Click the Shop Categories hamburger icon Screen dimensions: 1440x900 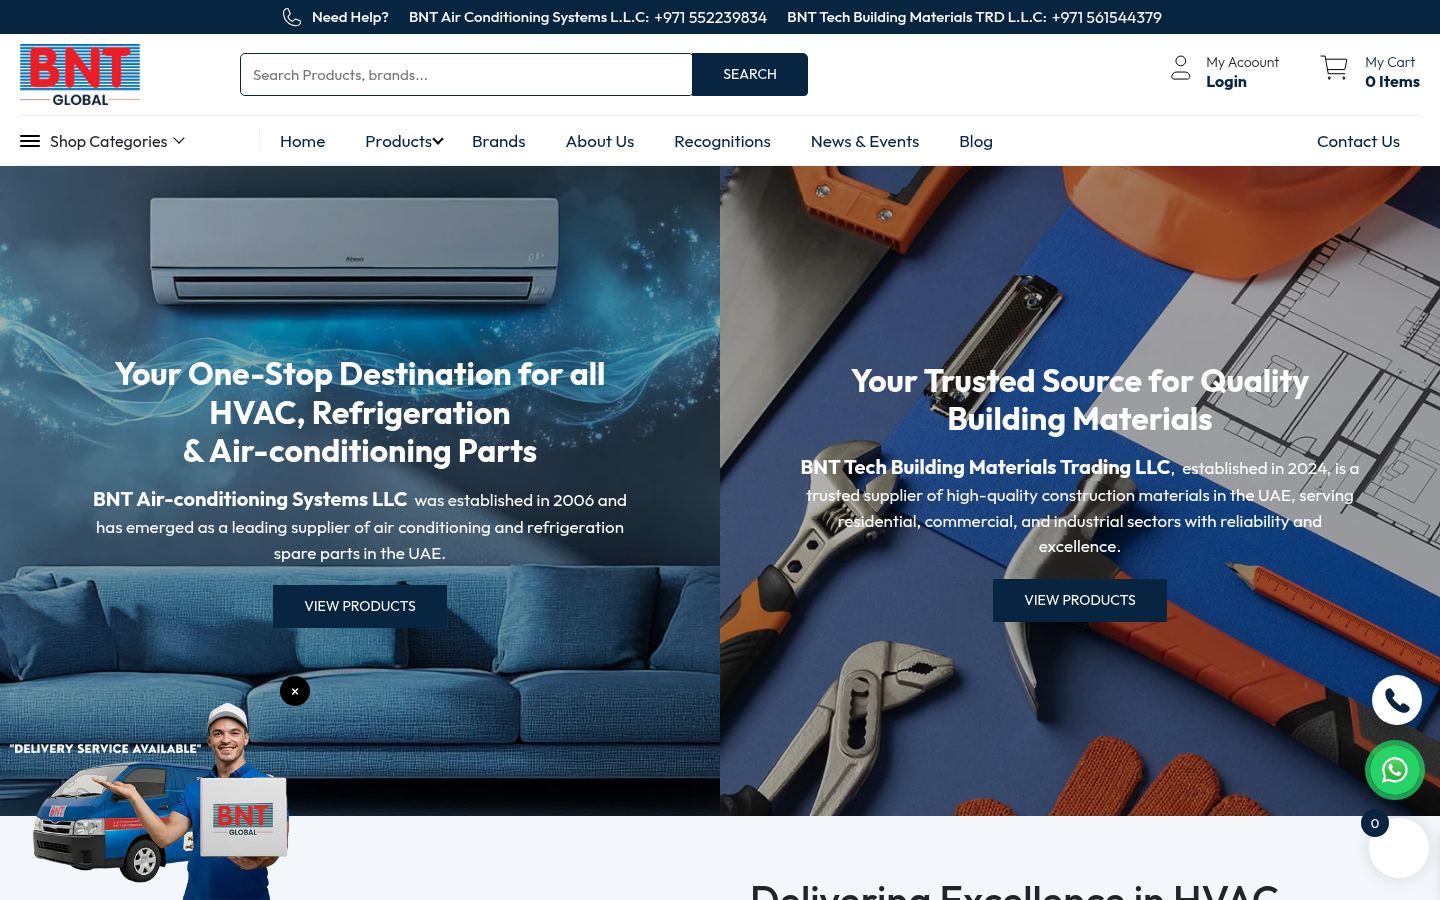point(30,141)
